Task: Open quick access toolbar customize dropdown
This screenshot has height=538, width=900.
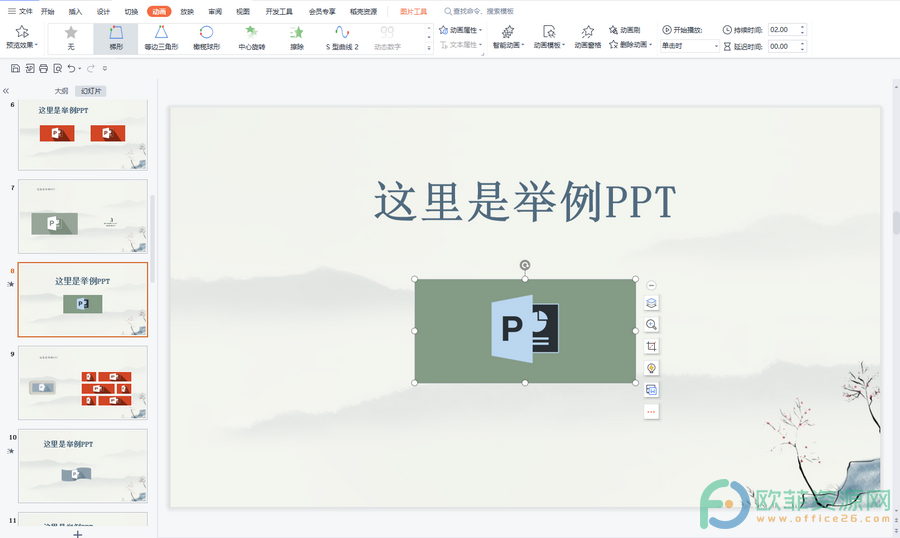Action: (x=104, y=68)
